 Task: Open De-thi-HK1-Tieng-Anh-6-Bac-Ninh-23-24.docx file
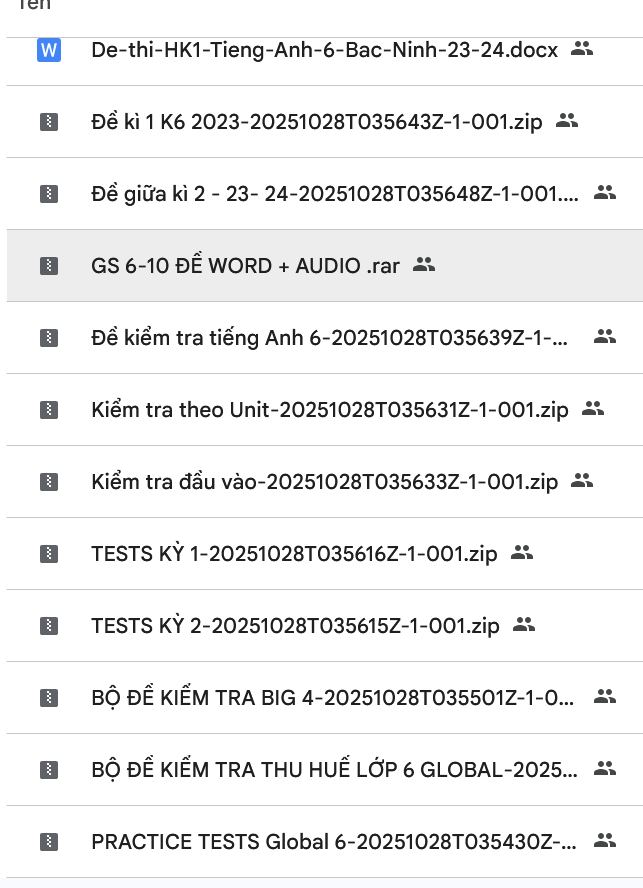(324, 50)
